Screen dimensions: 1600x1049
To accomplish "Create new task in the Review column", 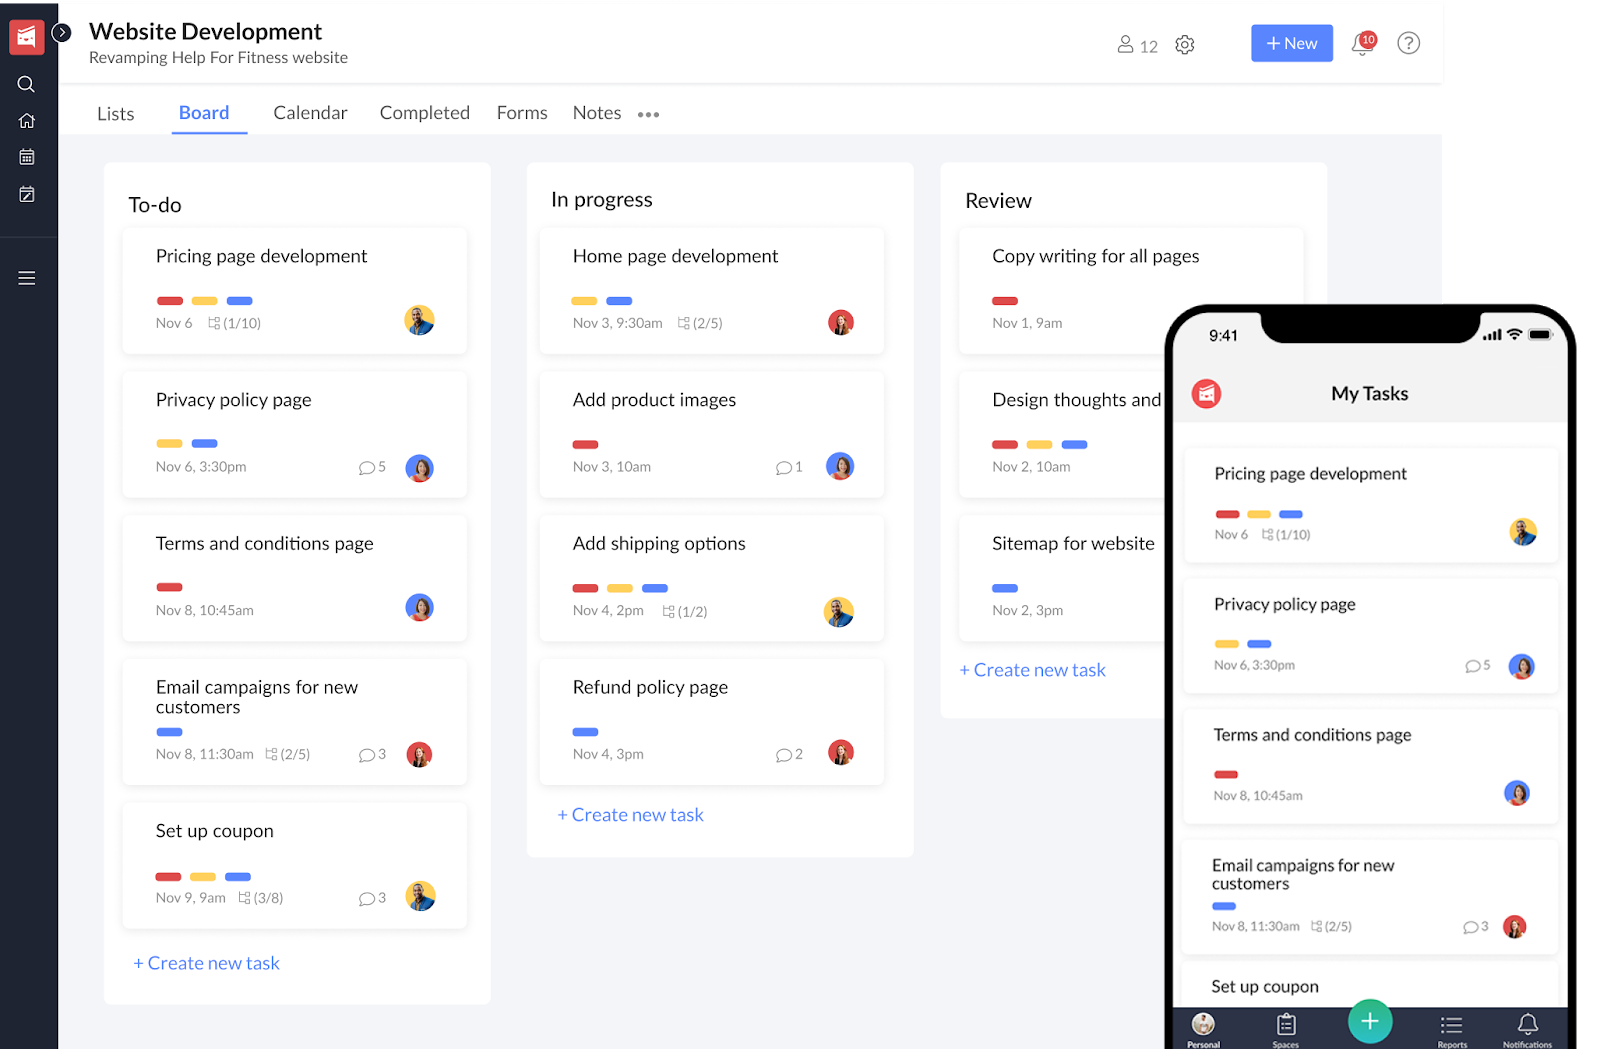I will (1032, 669).
